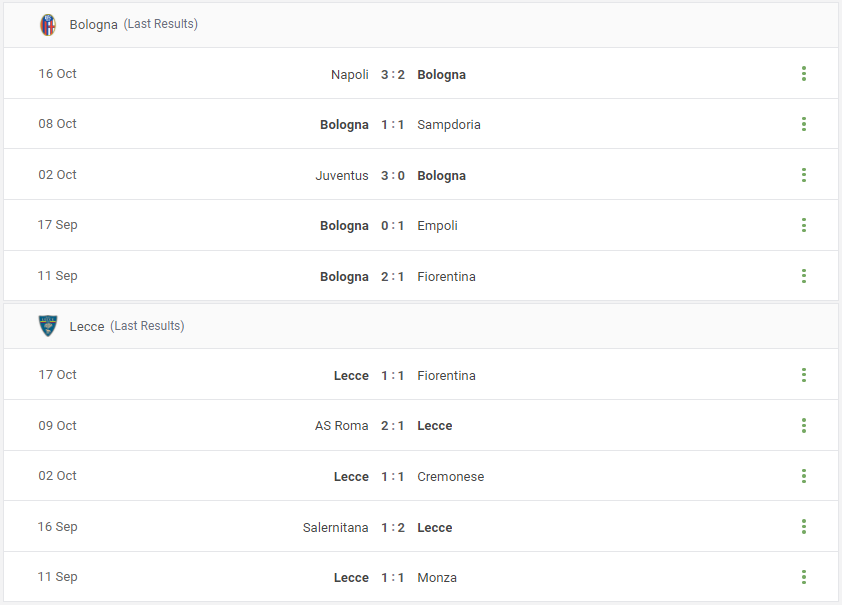Open three-dot menu for Bologna vs Fiorentina
This screenshot has height=605, width=842.
[x=803, y=276]
